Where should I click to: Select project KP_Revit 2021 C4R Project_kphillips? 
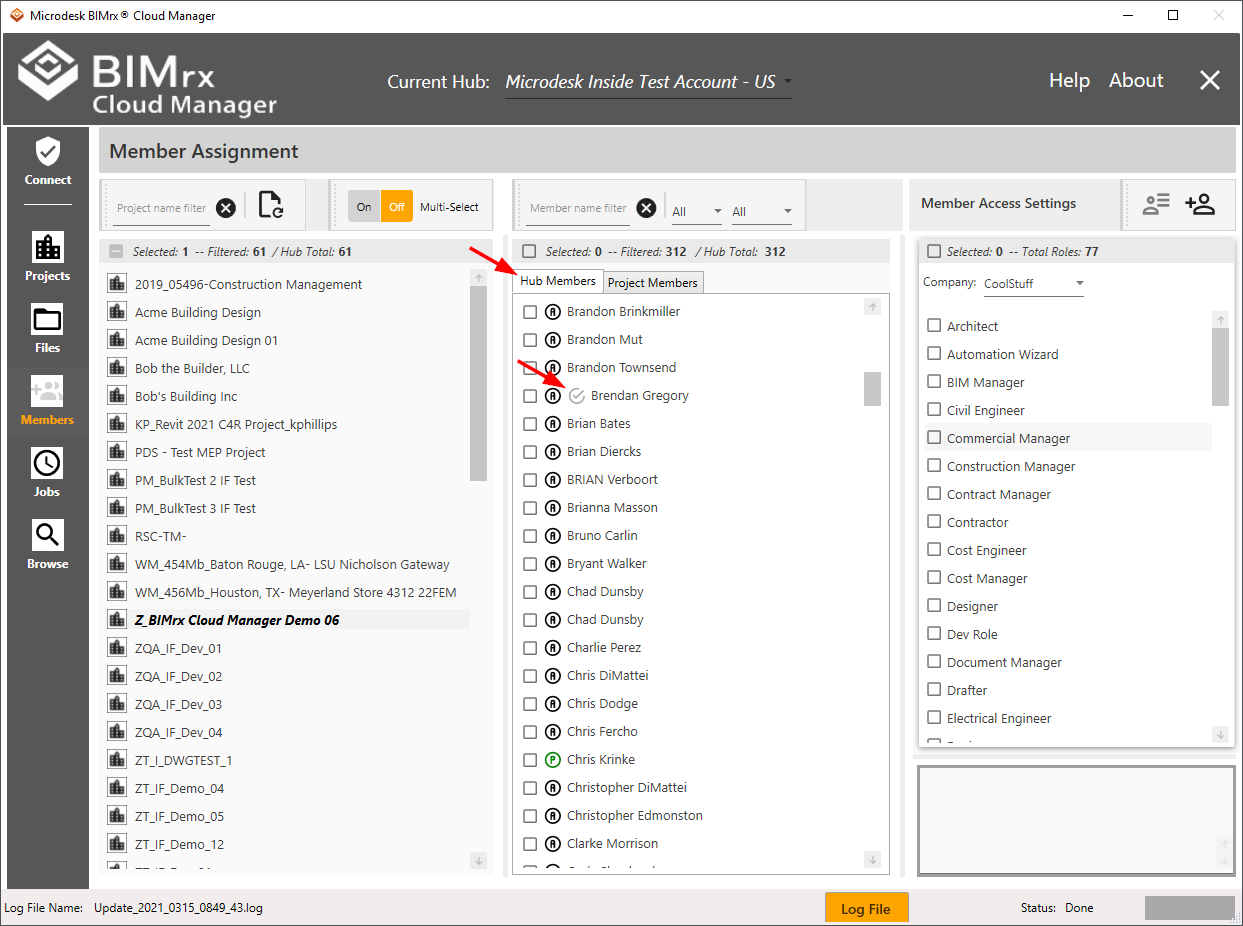pos(236,424)
